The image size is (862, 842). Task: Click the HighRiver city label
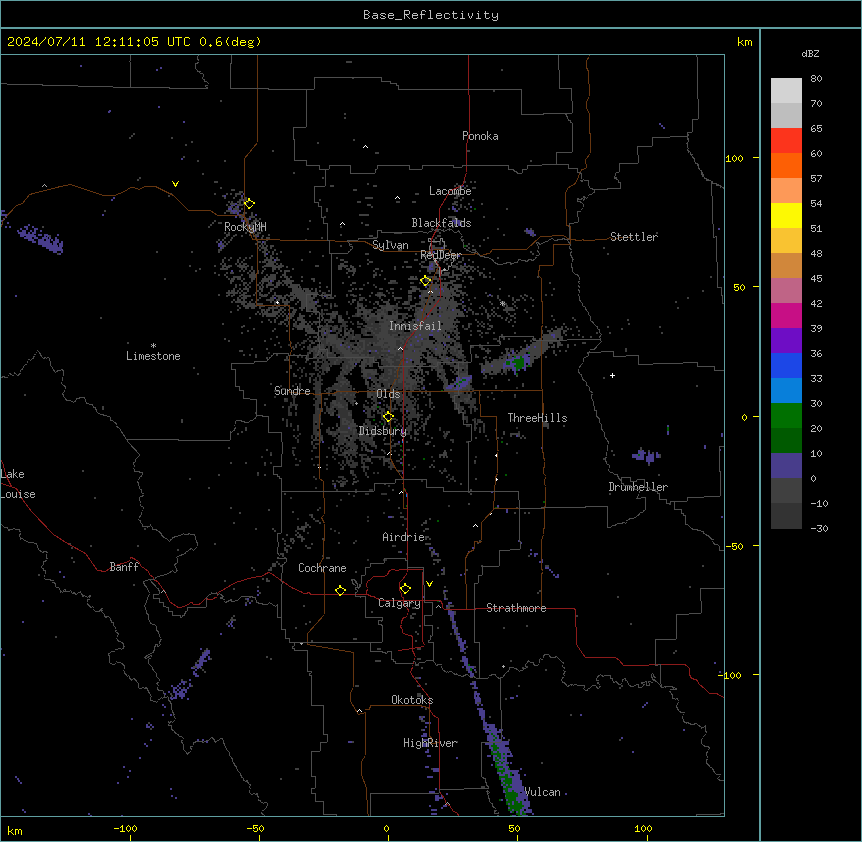point(430,743)
